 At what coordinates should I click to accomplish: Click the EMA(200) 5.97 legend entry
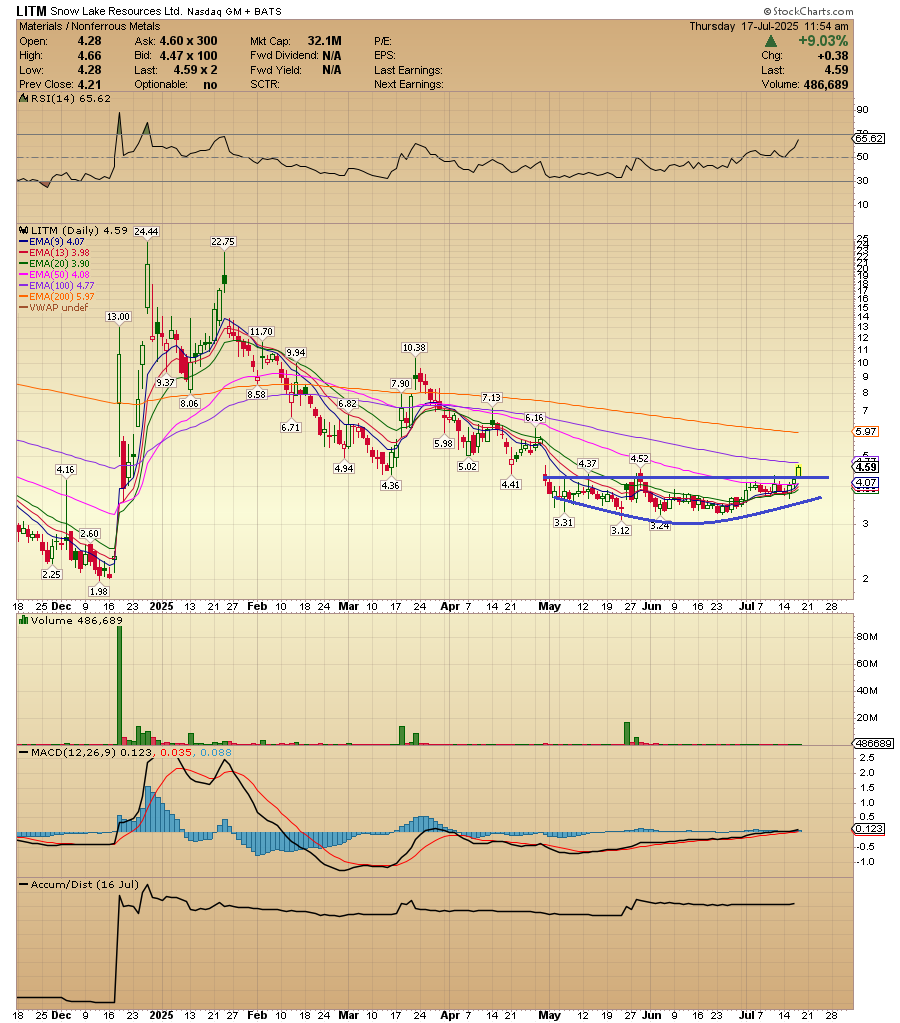(57, 296)
